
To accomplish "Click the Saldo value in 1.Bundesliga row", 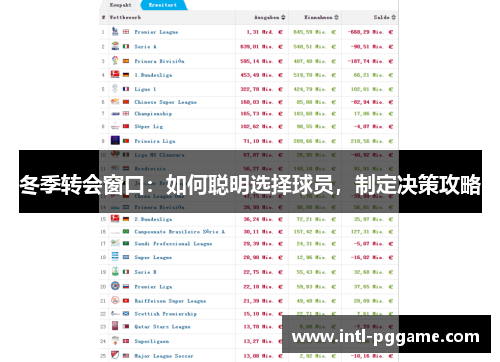I will click(x=373, y=75).
